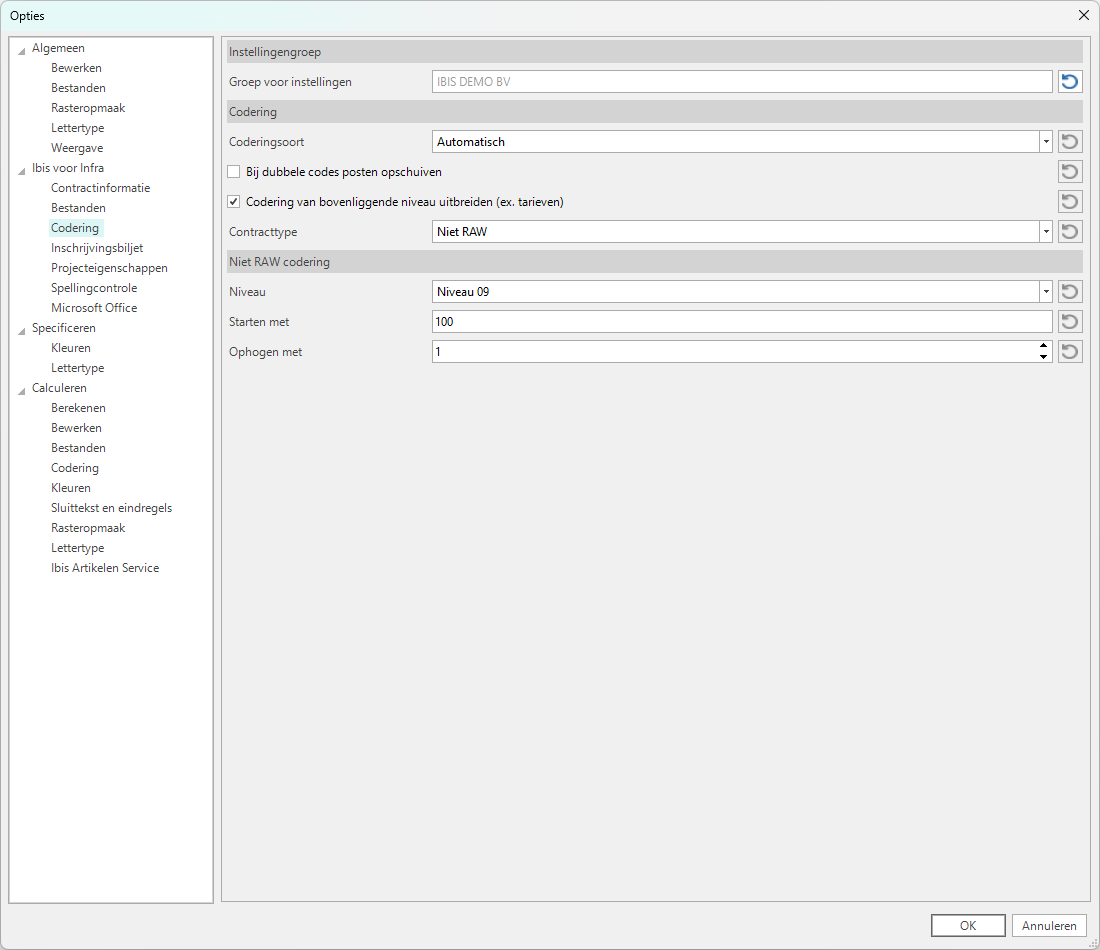Reset the Ophogen met value
The image size is (1100, 950).
point(1070,352)
